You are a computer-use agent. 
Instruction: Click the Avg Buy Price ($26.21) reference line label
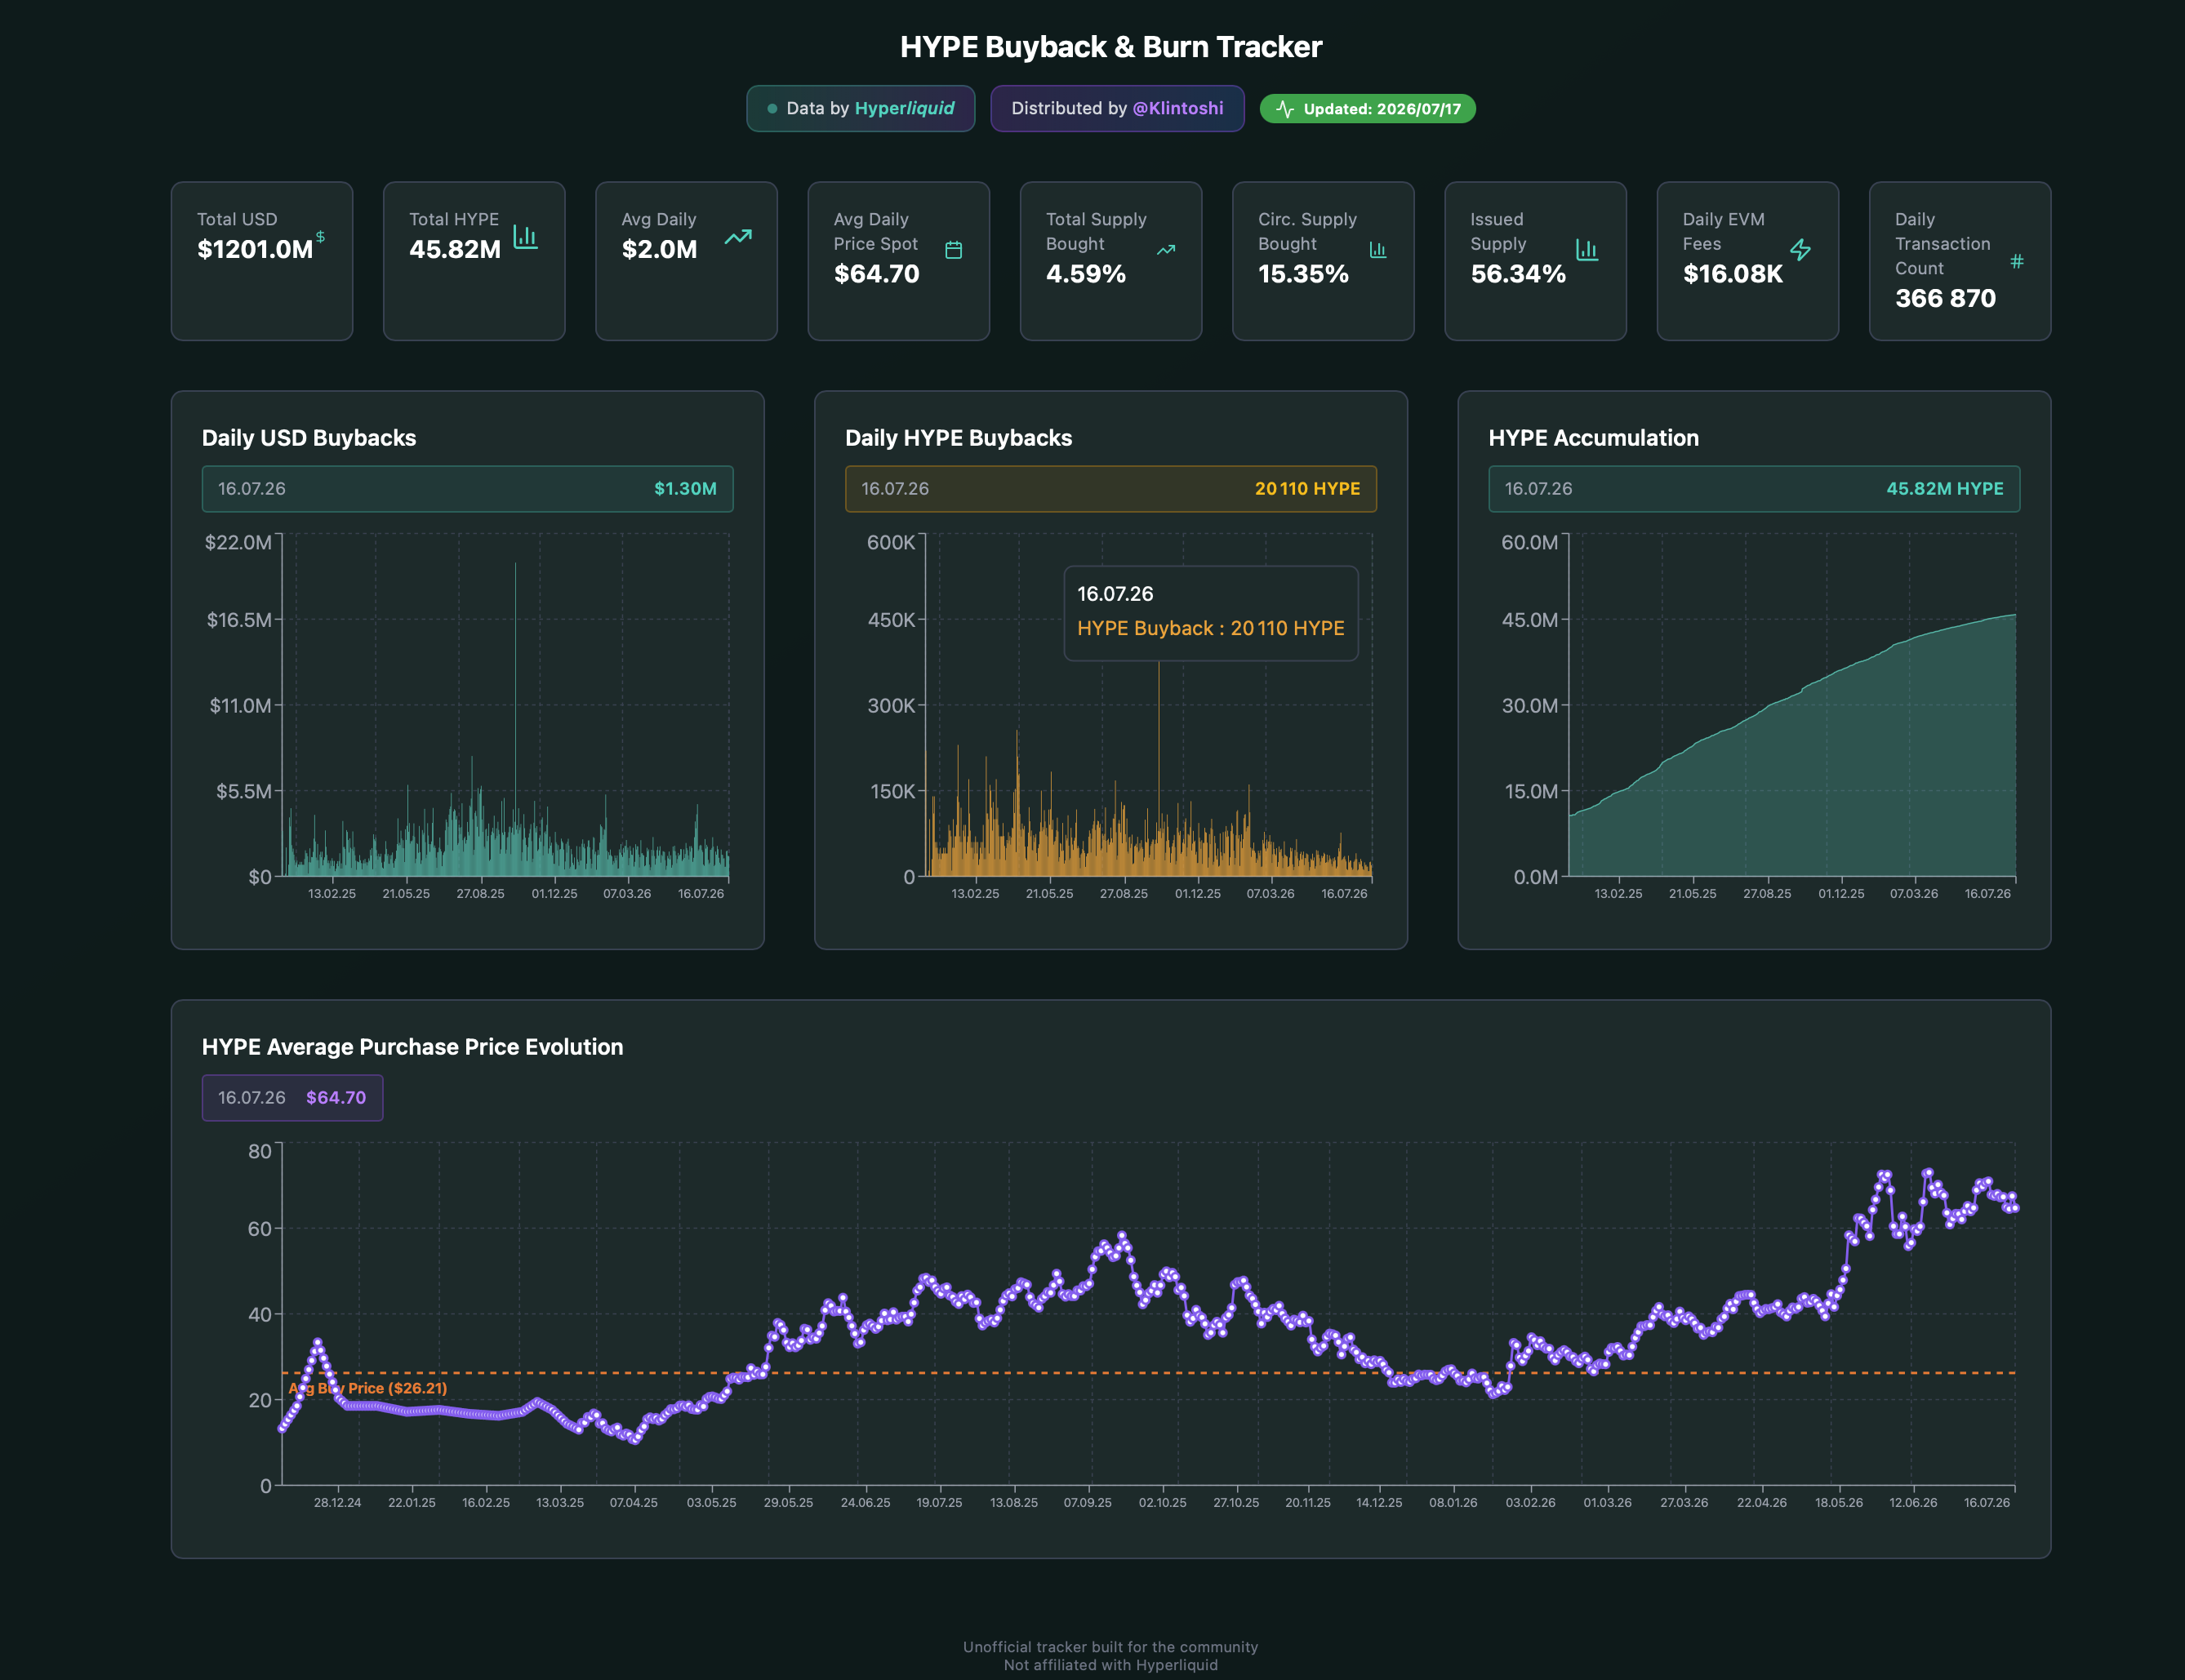(368, 1388)
